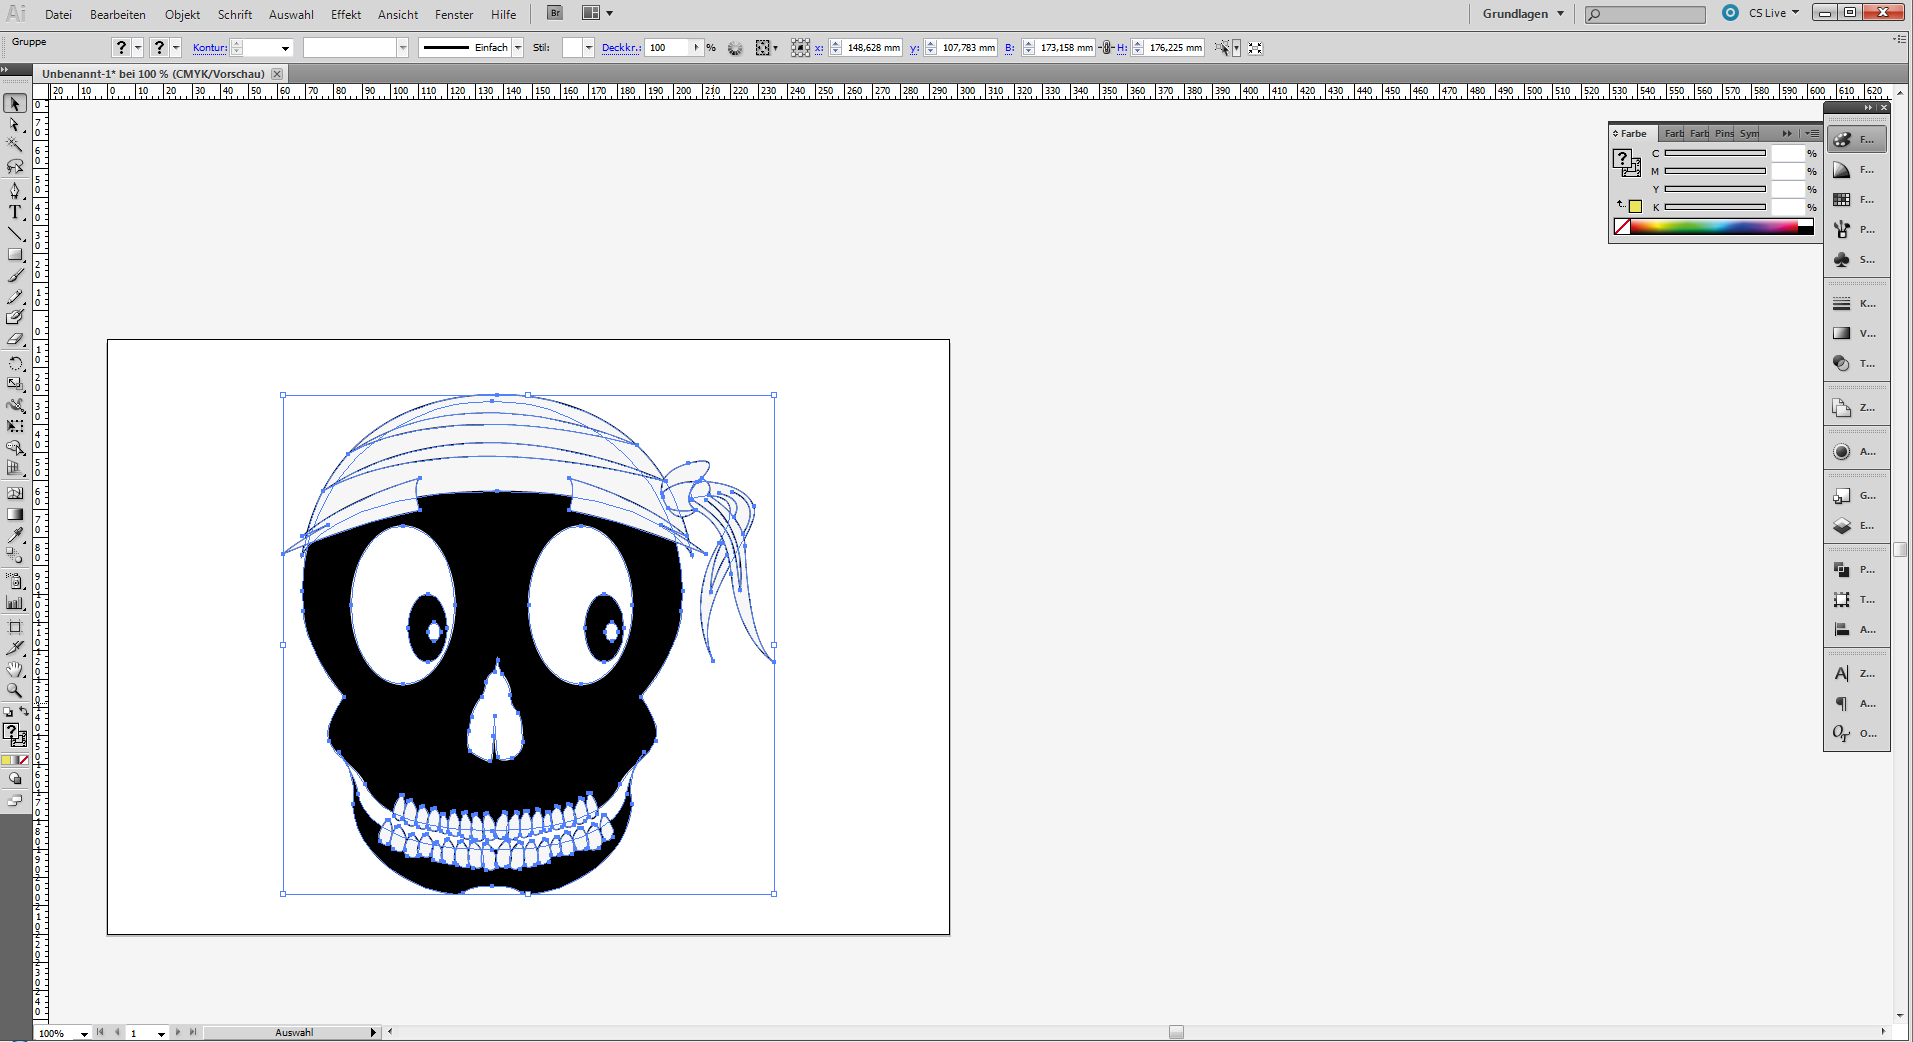Image resolution: width=1913 pixels, height=1042 pixels.
Task: Open the Objekt menu
Action: point(183,15)
